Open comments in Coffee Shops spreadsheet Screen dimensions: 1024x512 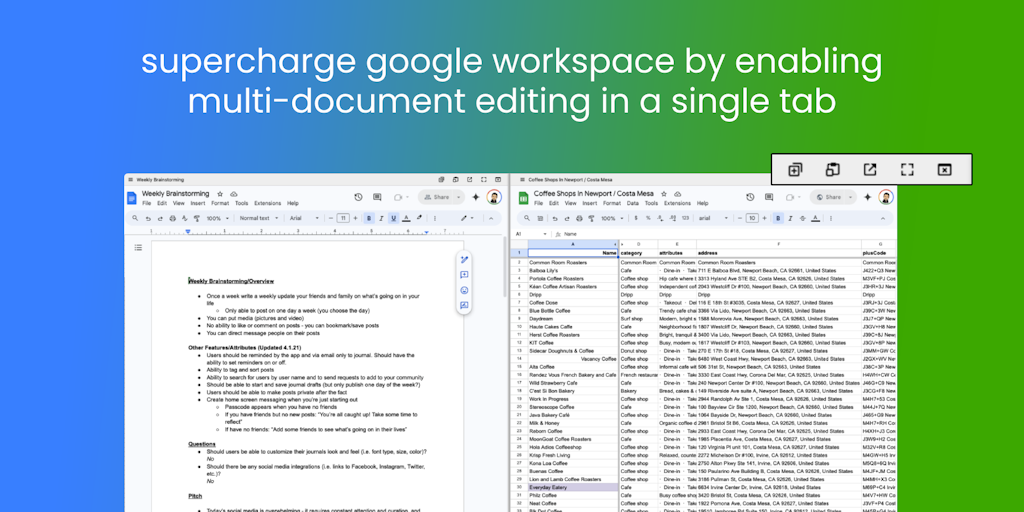coord(768,197)
